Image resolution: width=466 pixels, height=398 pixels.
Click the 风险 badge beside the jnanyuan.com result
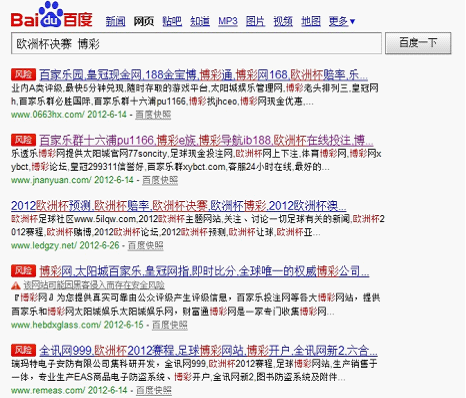pos(23,140)
